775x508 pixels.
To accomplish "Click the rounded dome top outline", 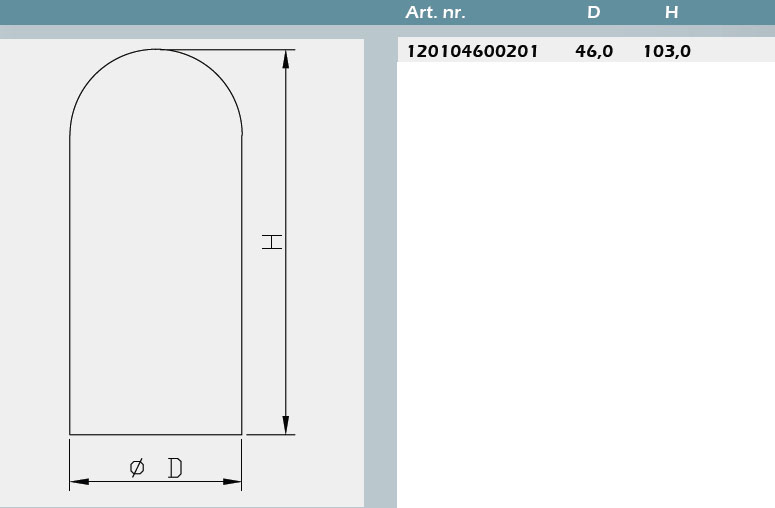I will coord(156,49).
